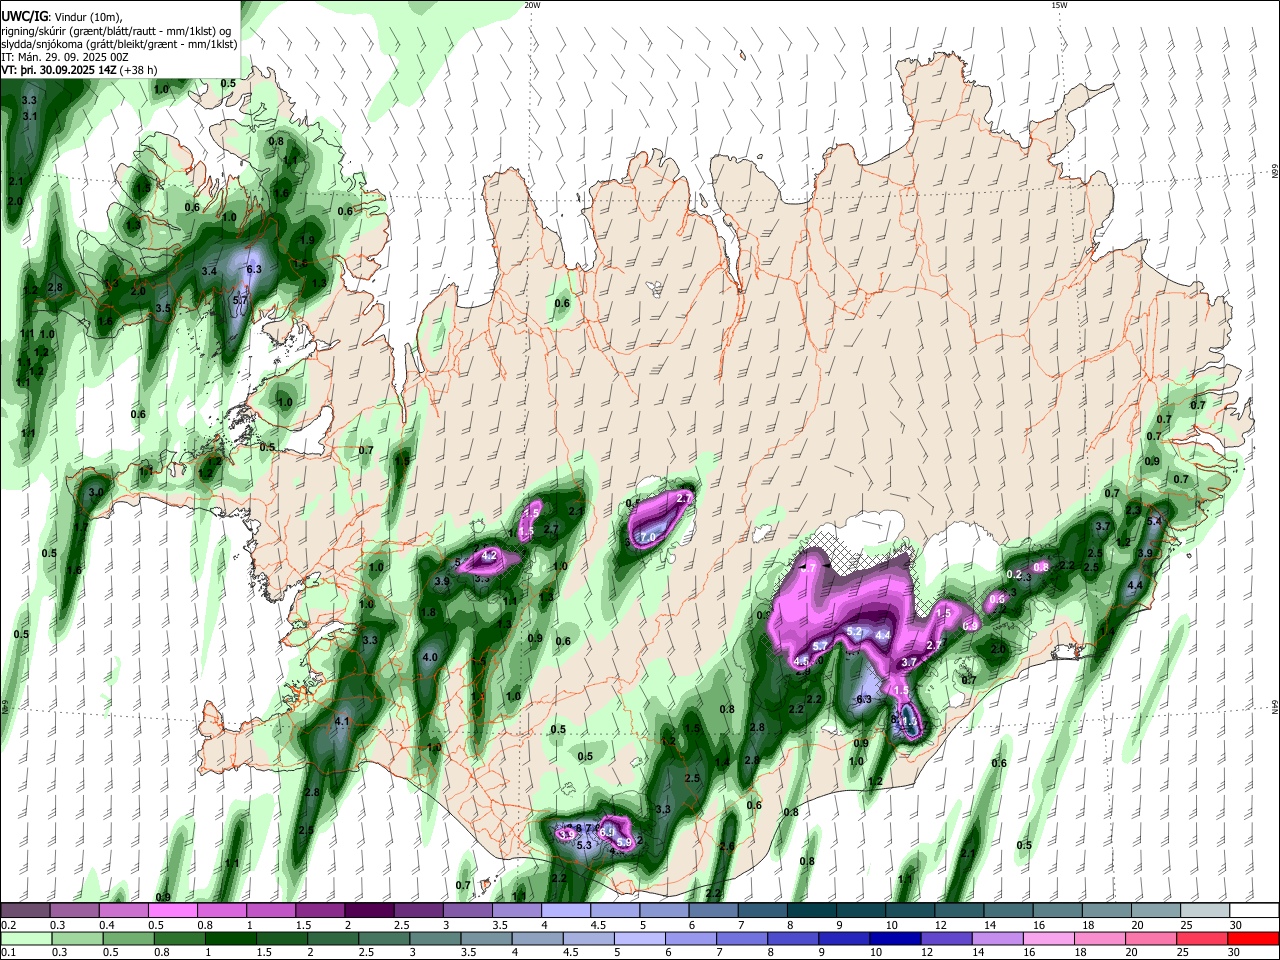Select white 30 swatch in upper legend

click(1254, 910)
